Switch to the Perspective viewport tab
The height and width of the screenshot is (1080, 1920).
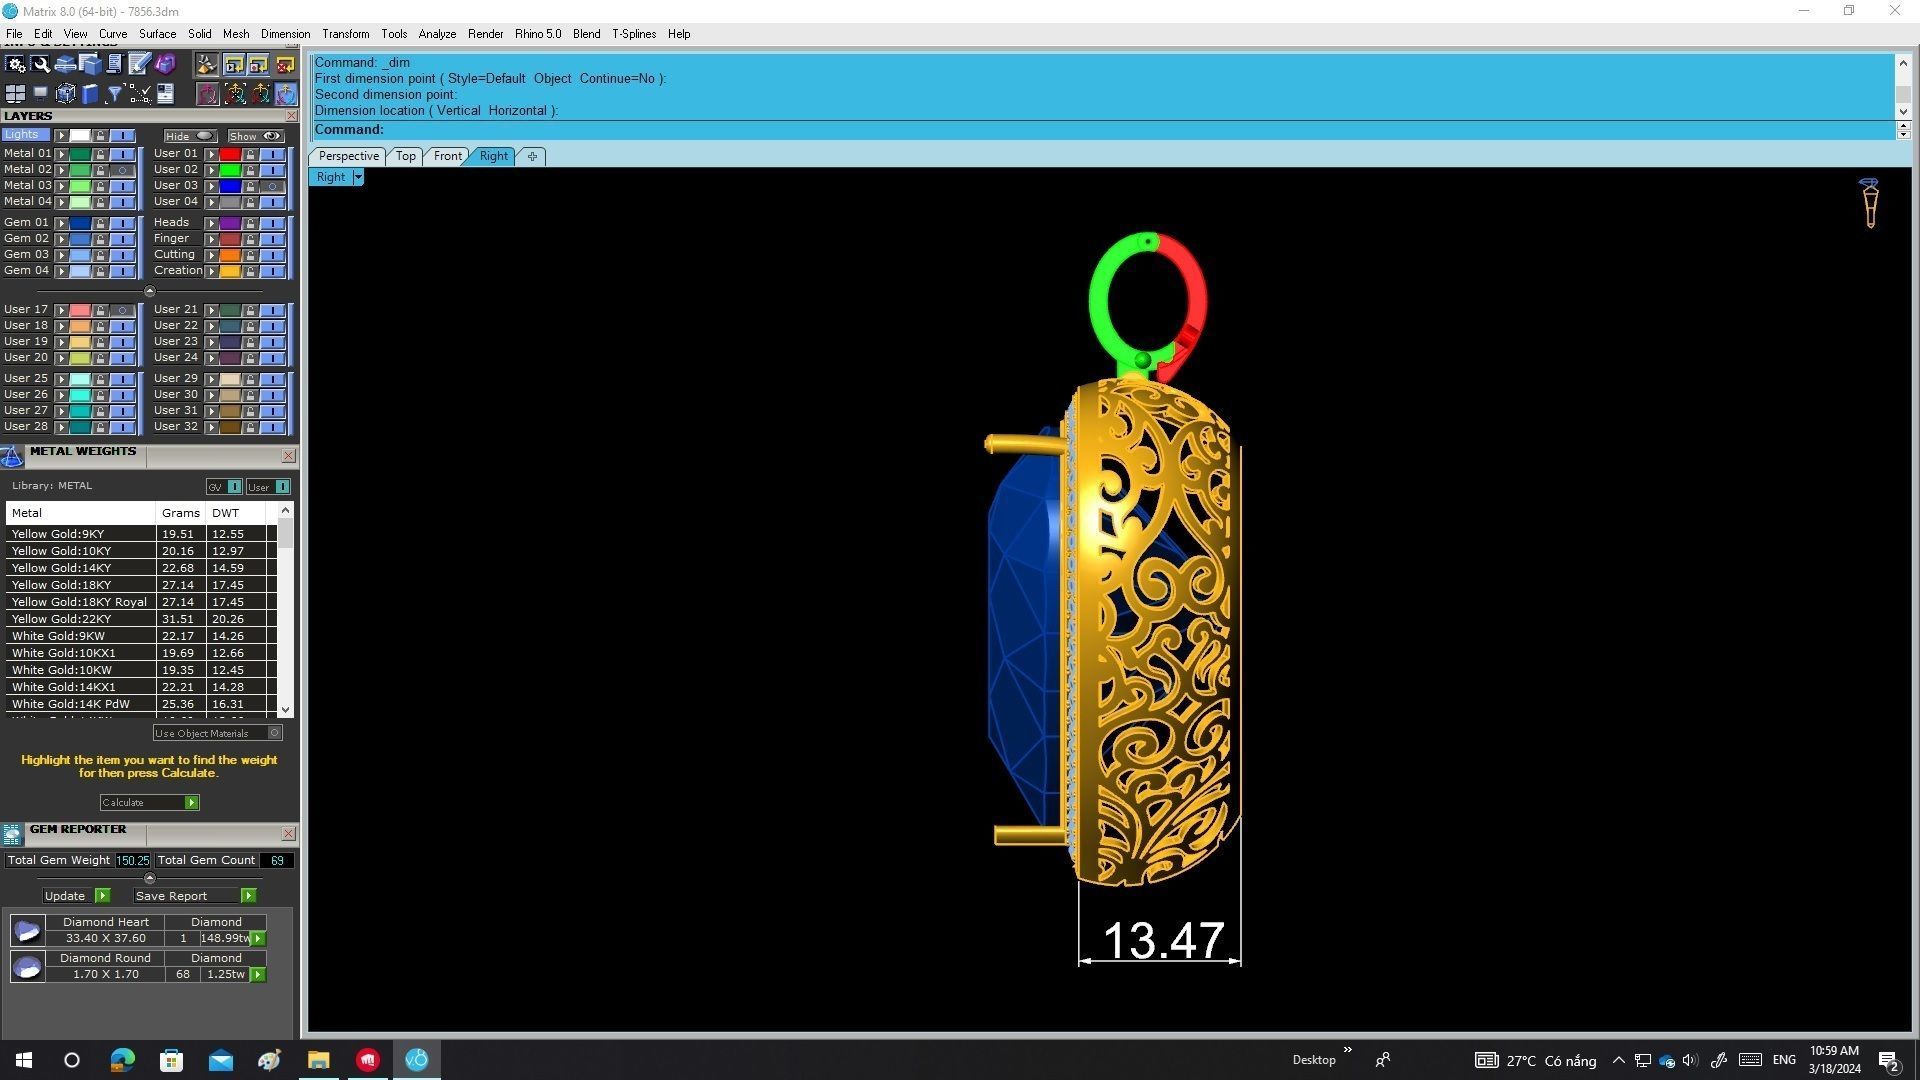tap(348, 156)
